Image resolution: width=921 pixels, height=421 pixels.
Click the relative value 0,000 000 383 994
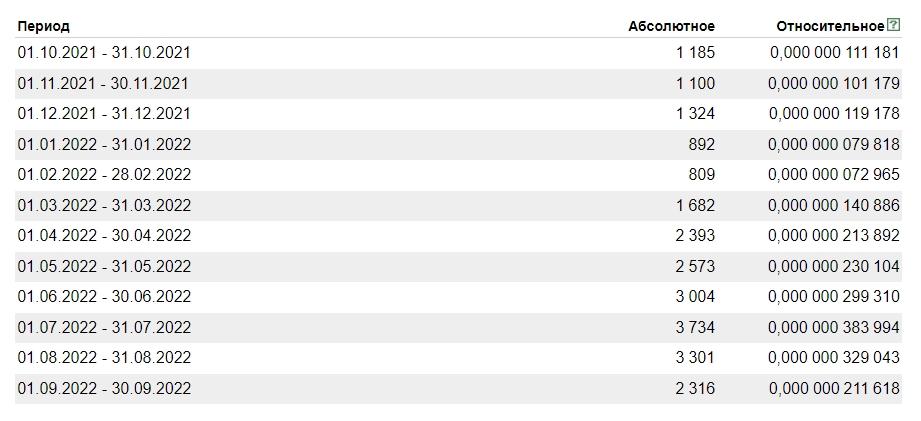834,328
